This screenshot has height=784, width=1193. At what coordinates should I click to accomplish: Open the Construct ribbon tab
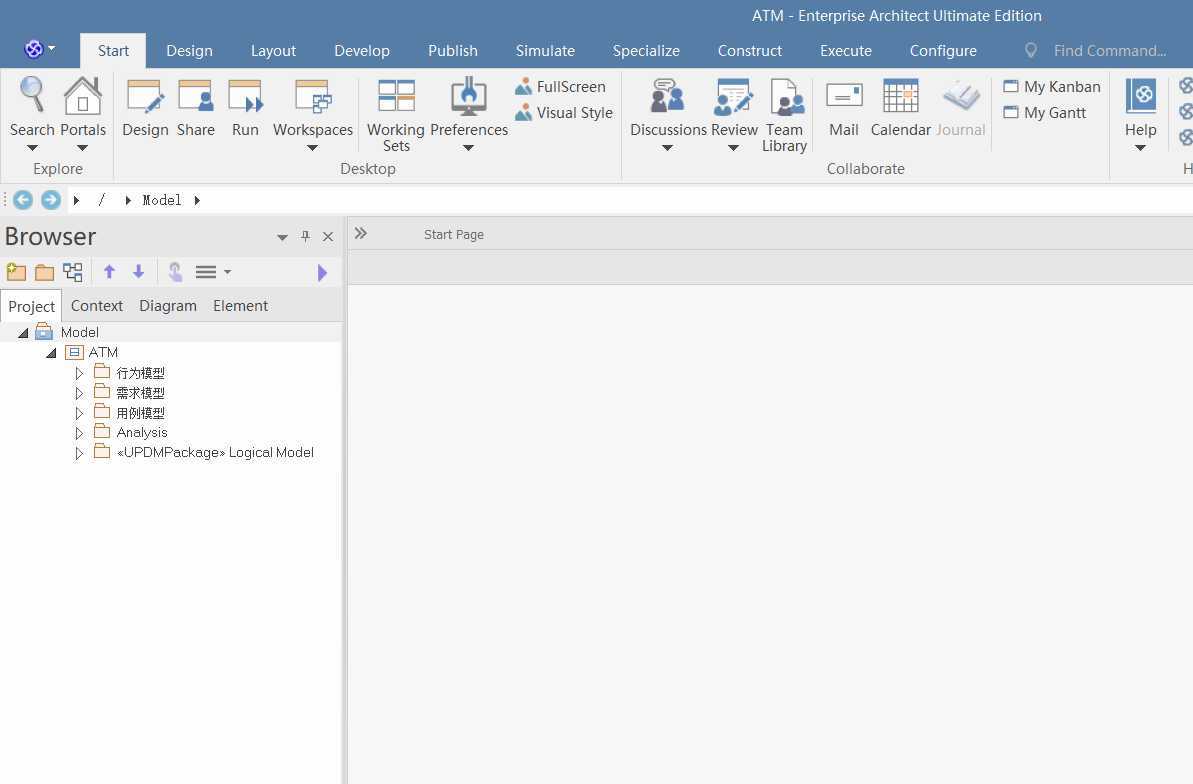[x=749, y=51]
